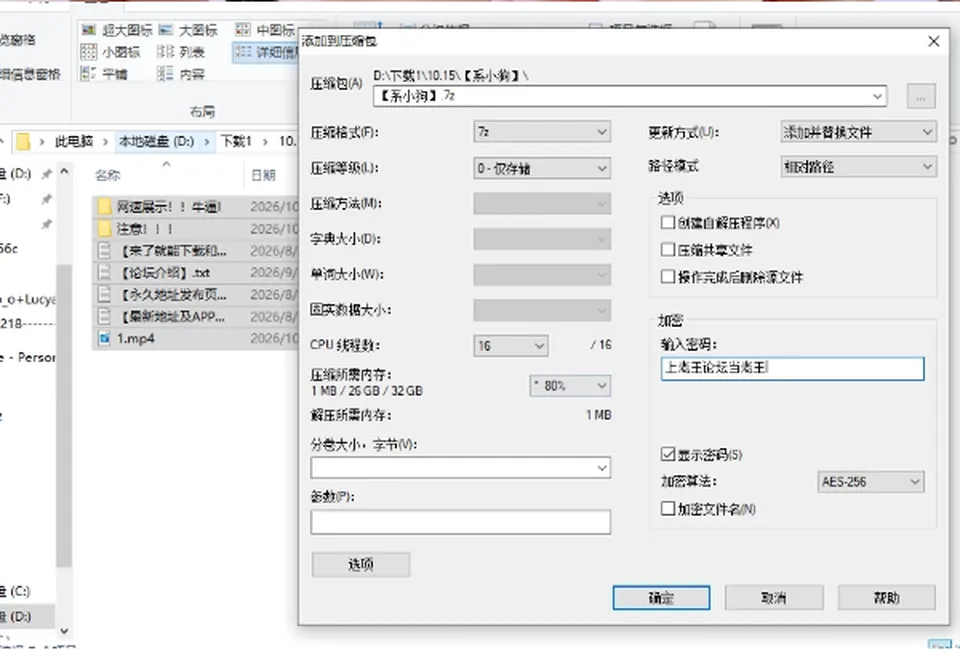Open the 压缩格式 dropdown showing 7z

point(542,132)
